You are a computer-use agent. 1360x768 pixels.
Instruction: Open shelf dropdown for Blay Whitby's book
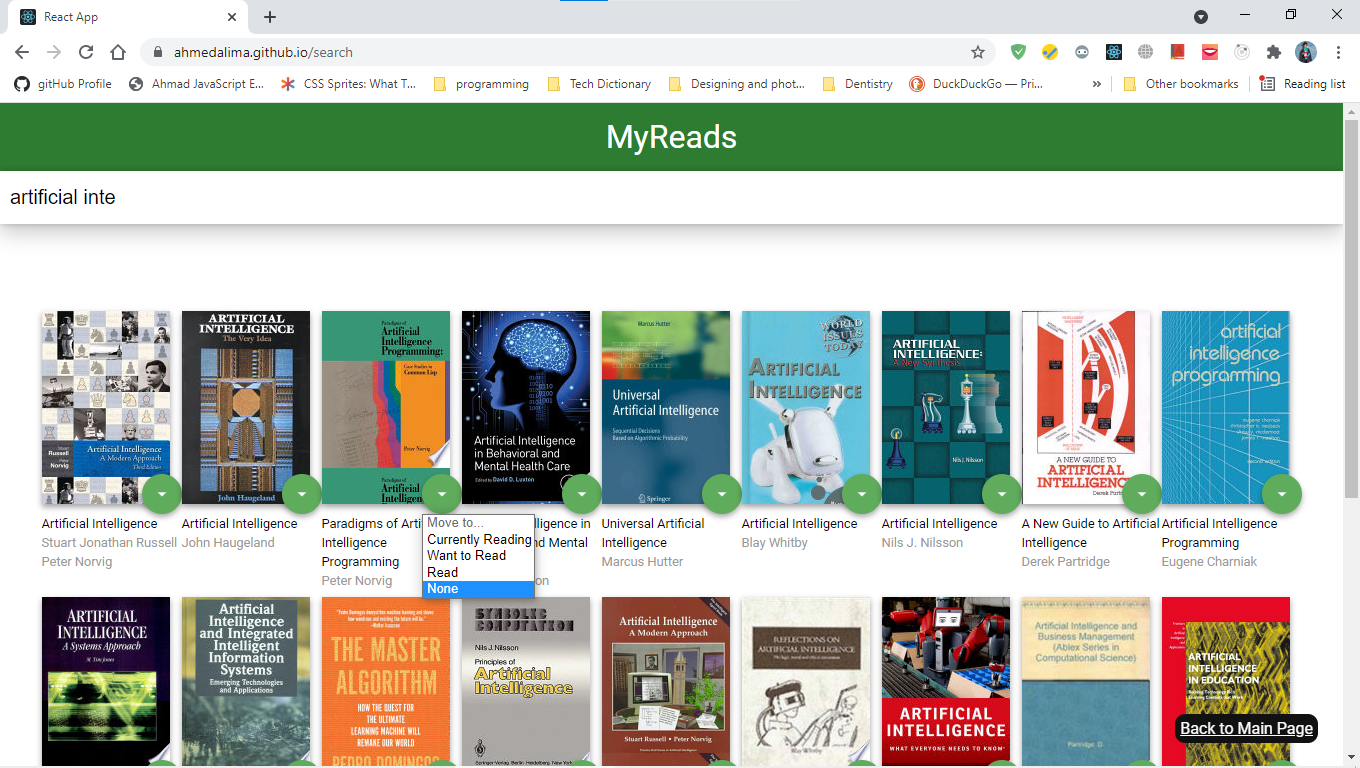862,494
